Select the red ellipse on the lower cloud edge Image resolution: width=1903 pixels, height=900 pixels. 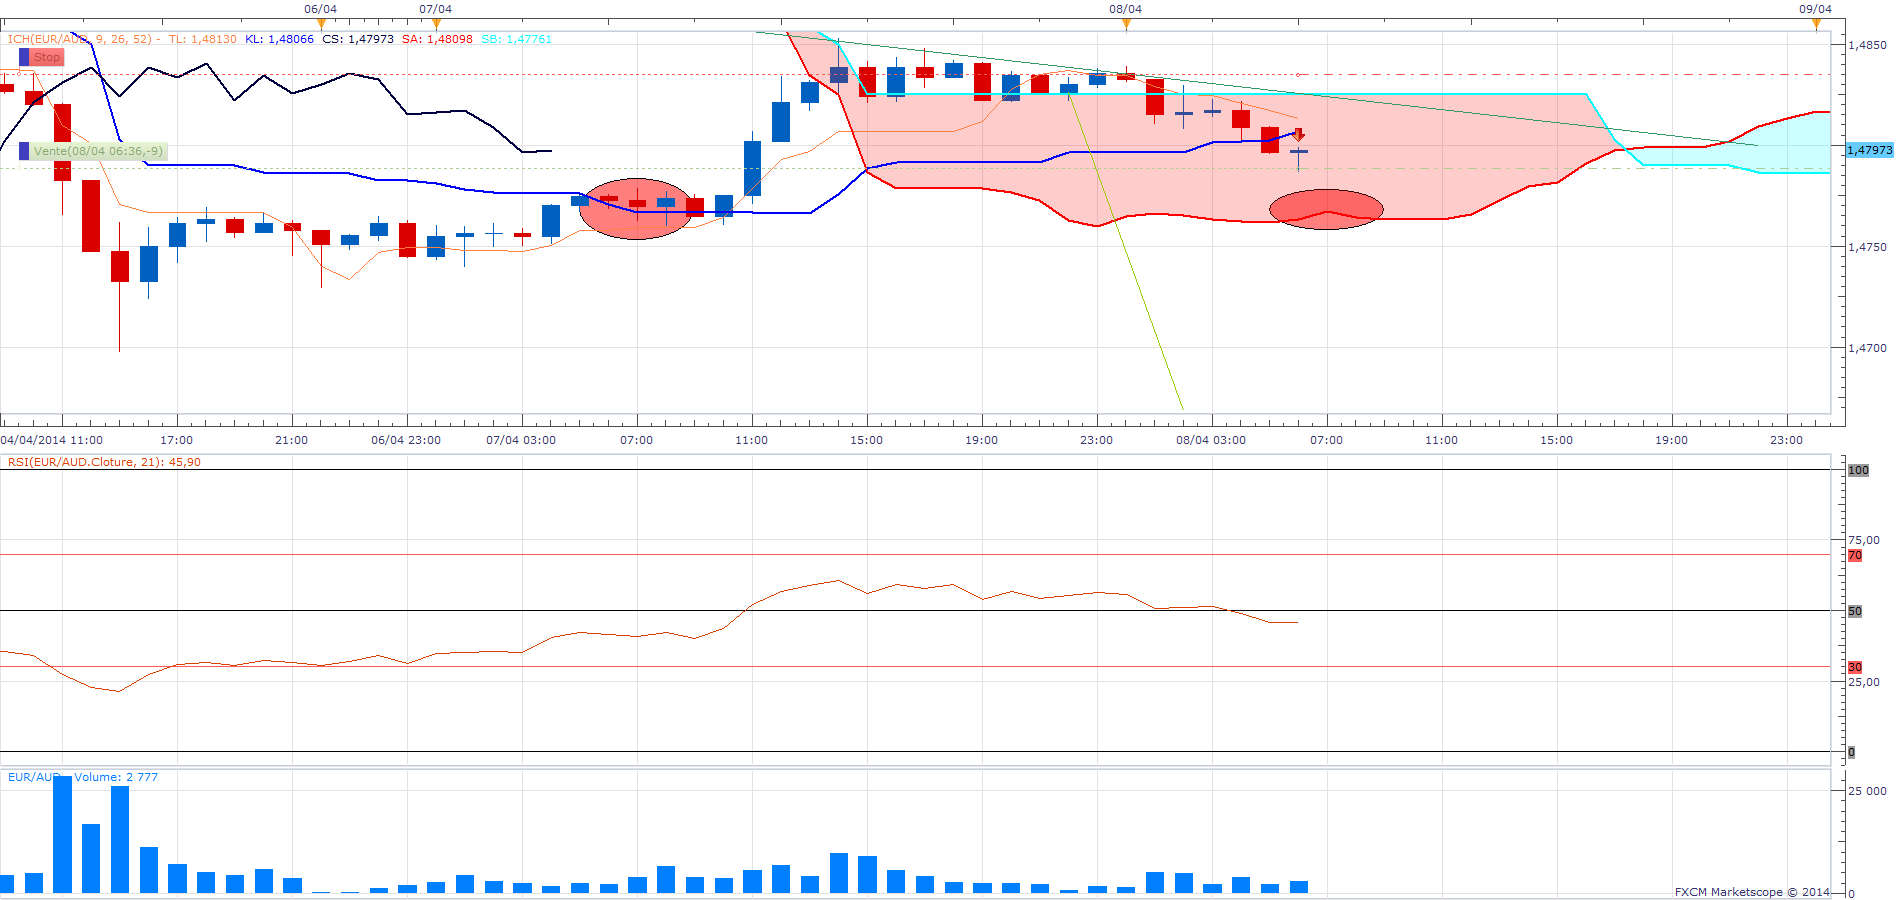coord(1326,209)
